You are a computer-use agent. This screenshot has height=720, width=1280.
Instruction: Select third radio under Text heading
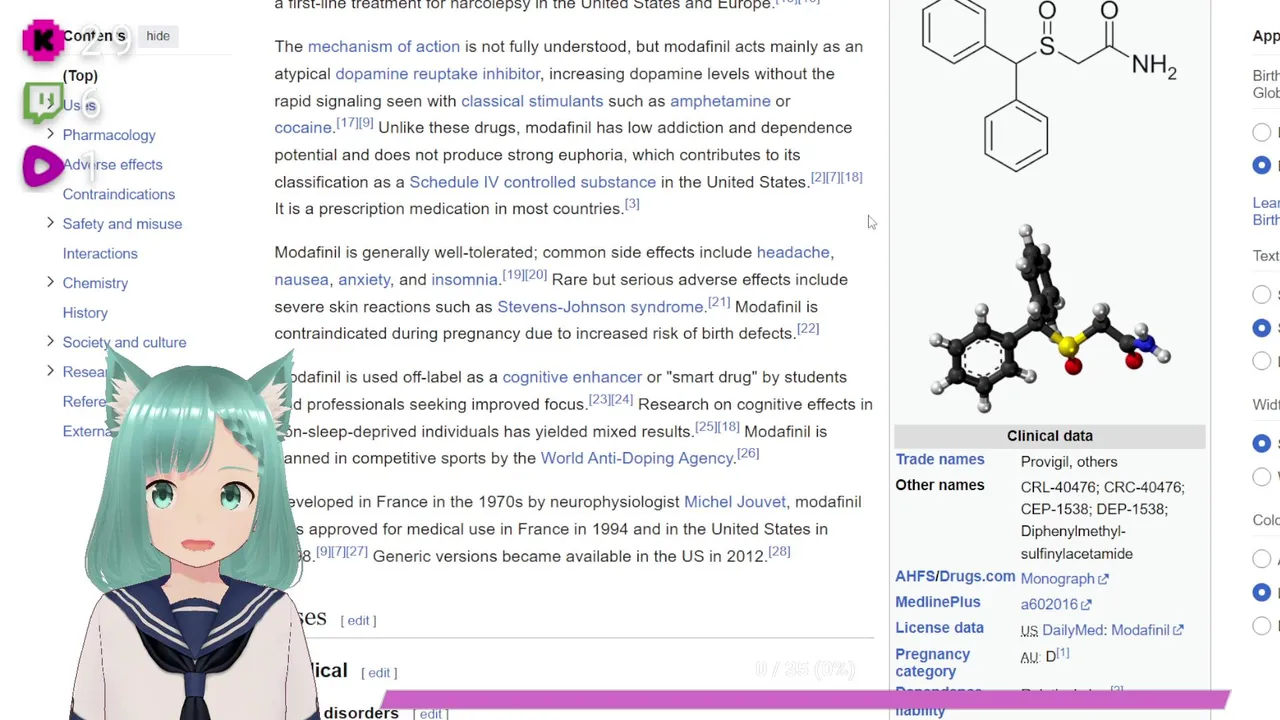click(x=1262, y=360)
